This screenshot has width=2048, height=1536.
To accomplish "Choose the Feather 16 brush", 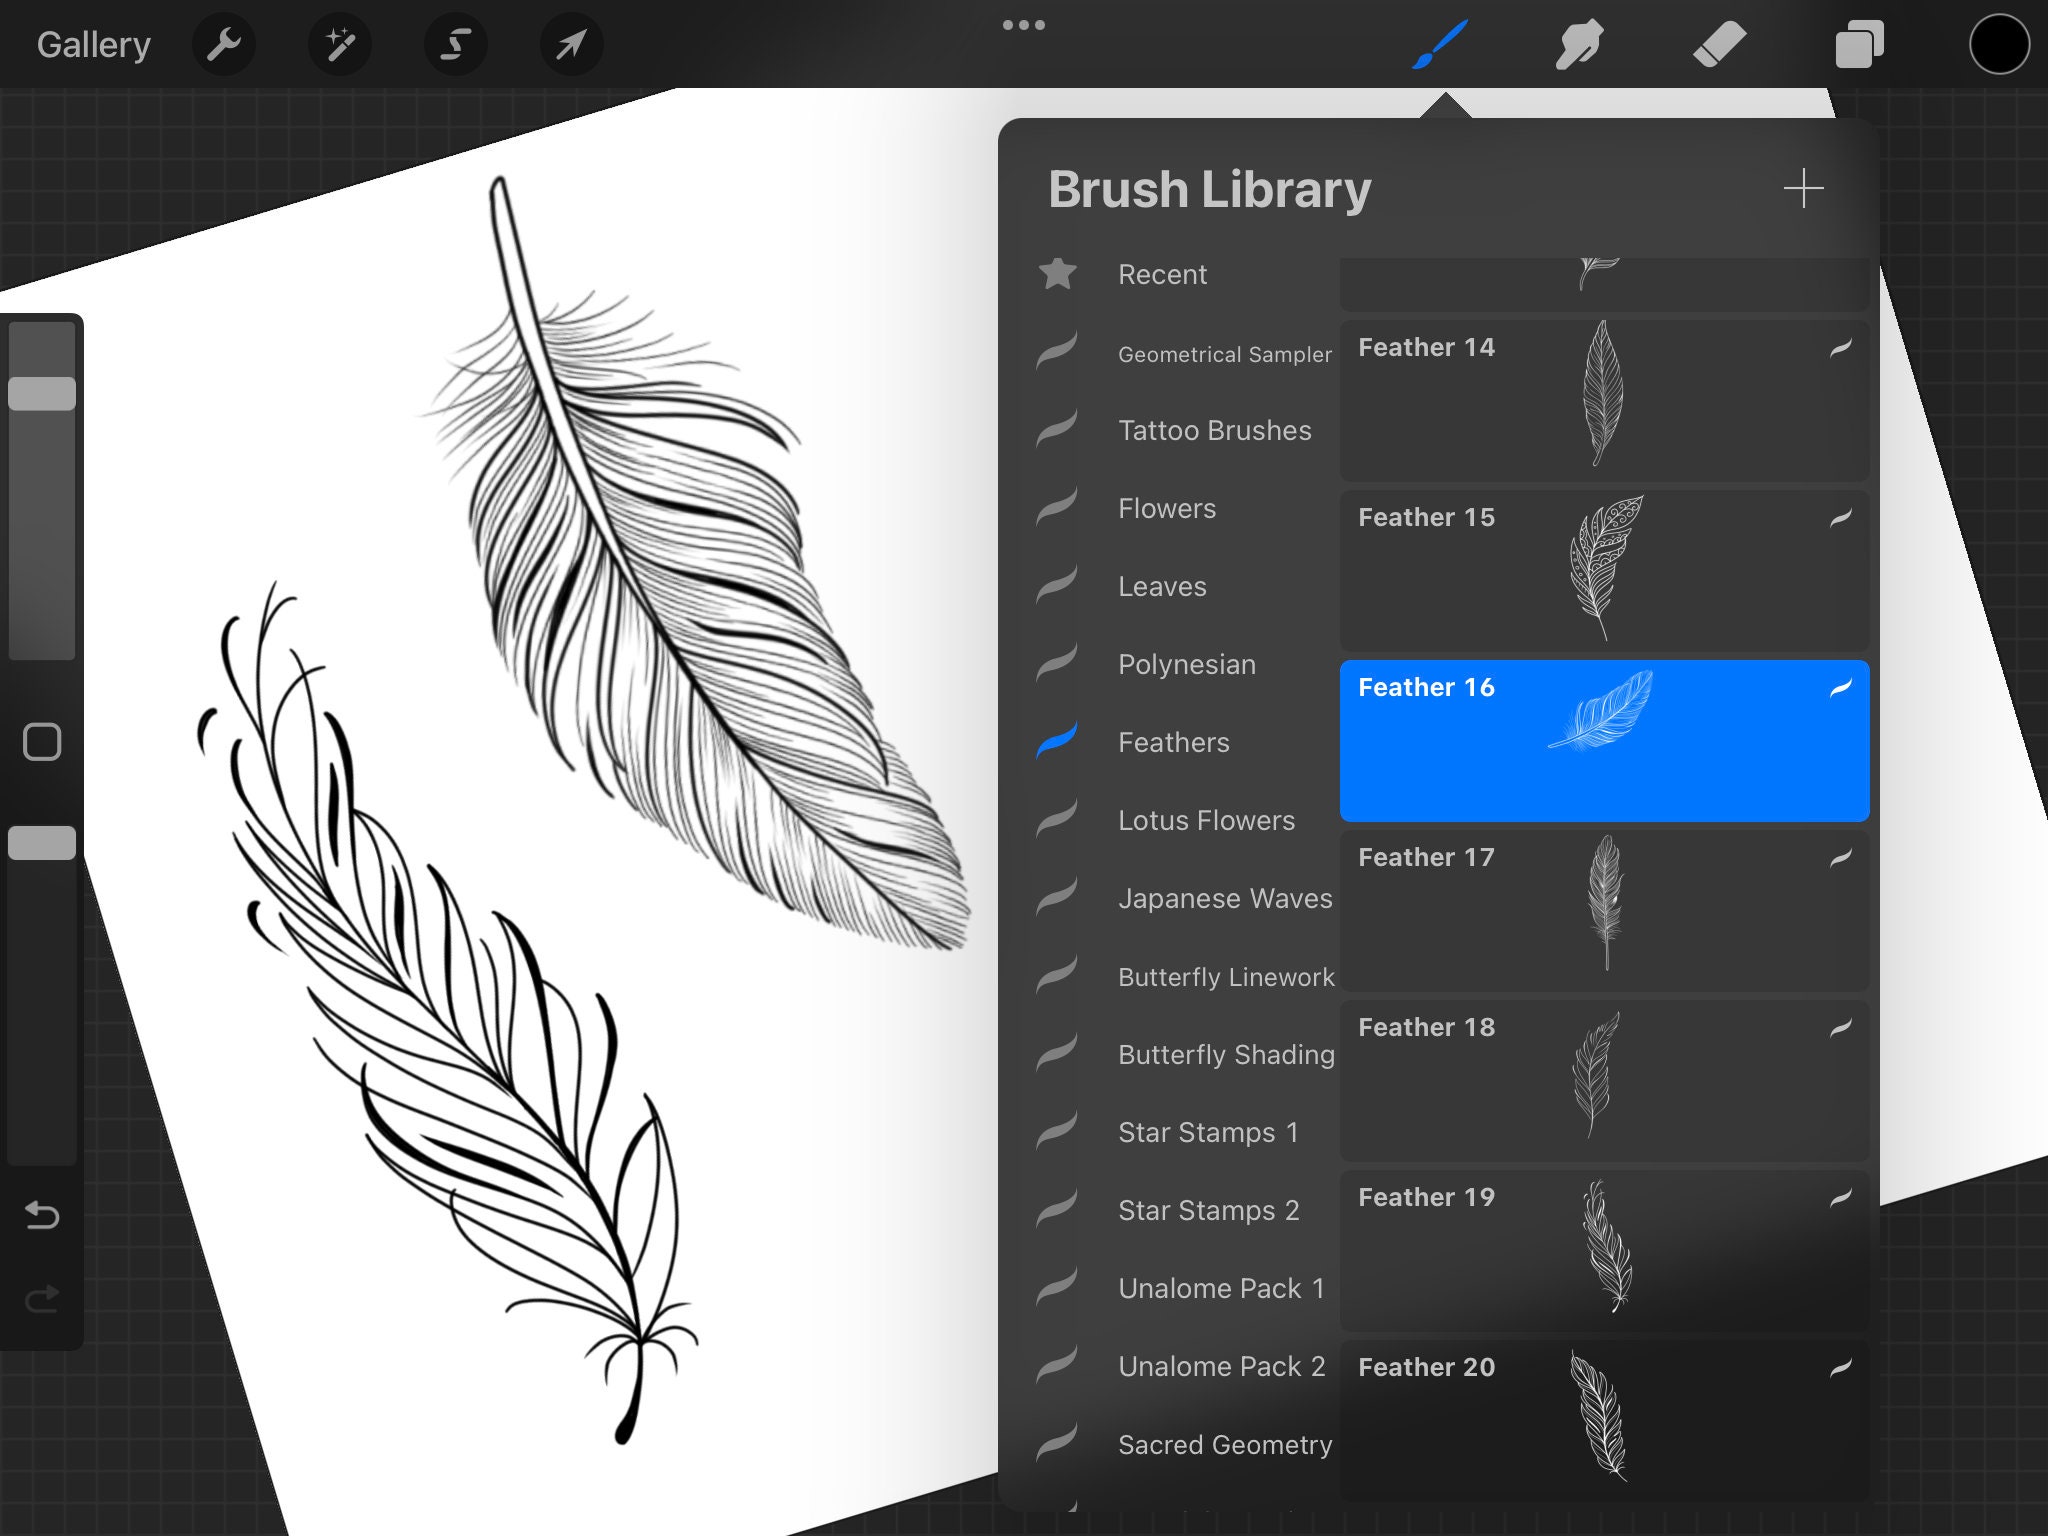I will coord(1604,741).
